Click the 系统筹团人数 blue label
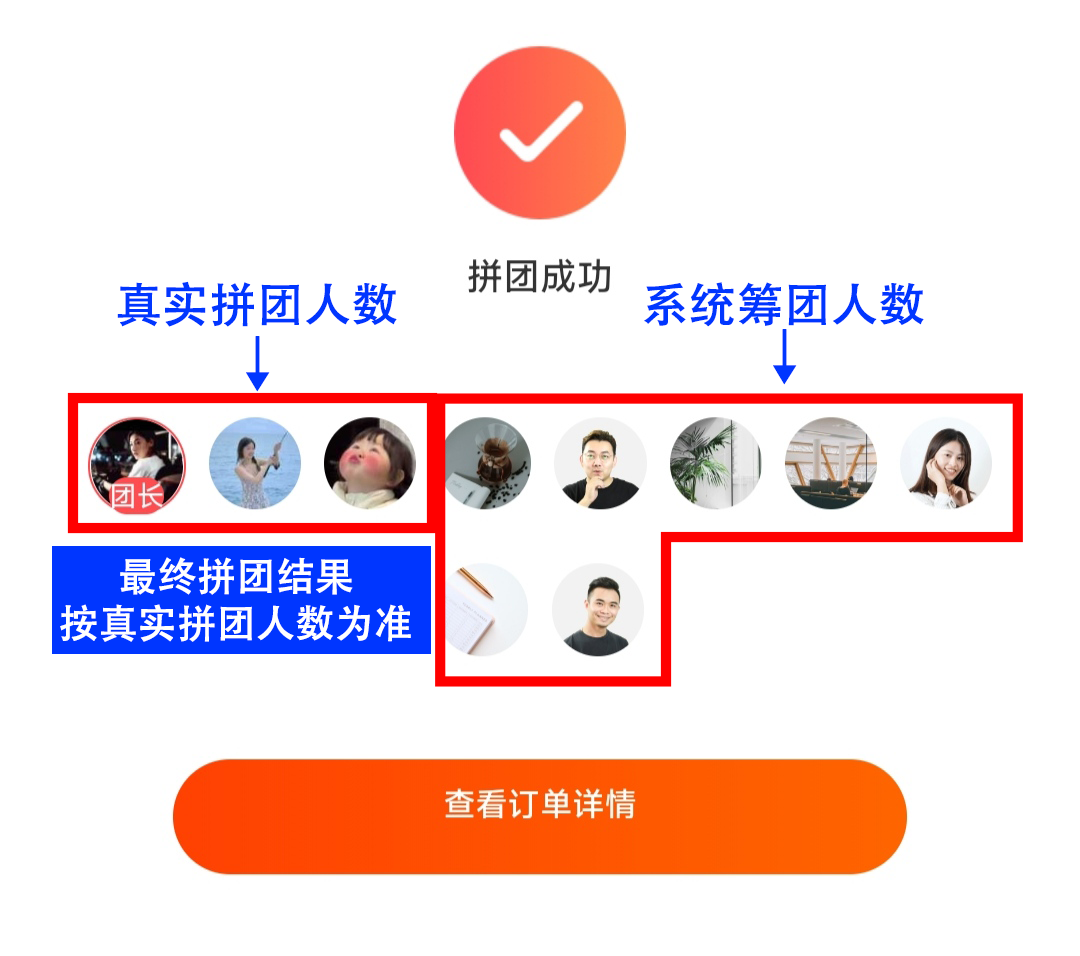This screenshot has height=956, width=1080. tap(784, 304)
